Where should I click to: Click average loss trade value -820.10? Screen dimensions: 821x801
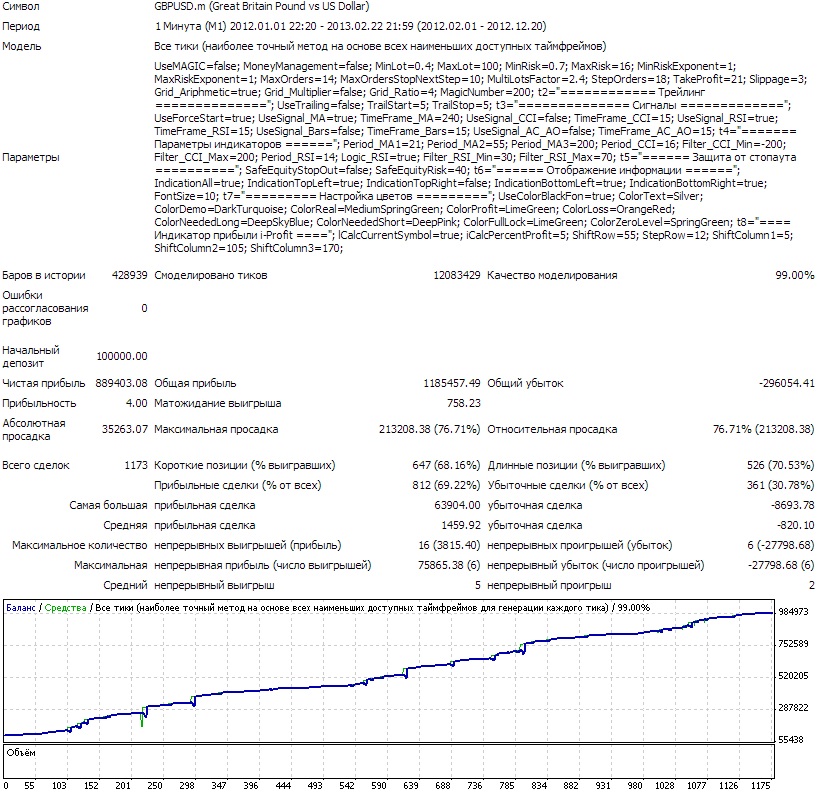(x=796, y=525)
